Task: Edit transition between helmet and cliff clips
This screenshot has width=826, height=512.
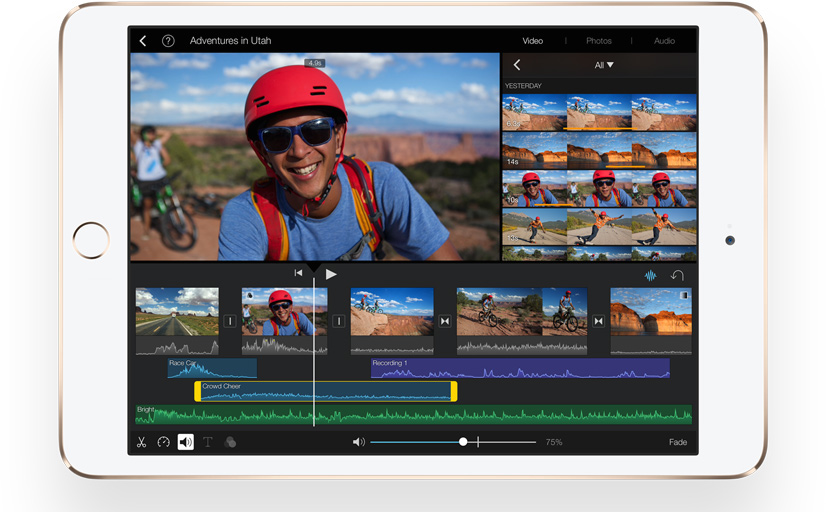Action: coord(339,321)
